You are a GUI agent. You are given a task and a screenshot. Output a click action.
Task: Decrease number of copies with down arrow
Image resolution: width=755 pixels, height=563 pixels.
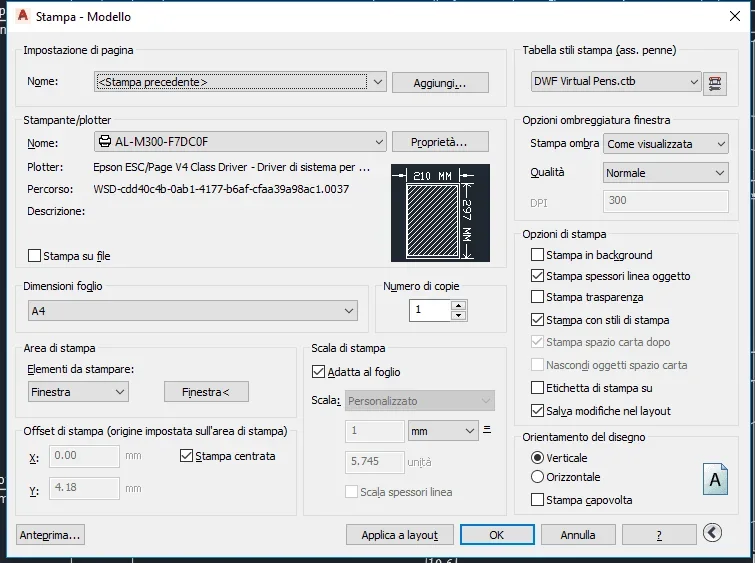pos(459,316)
